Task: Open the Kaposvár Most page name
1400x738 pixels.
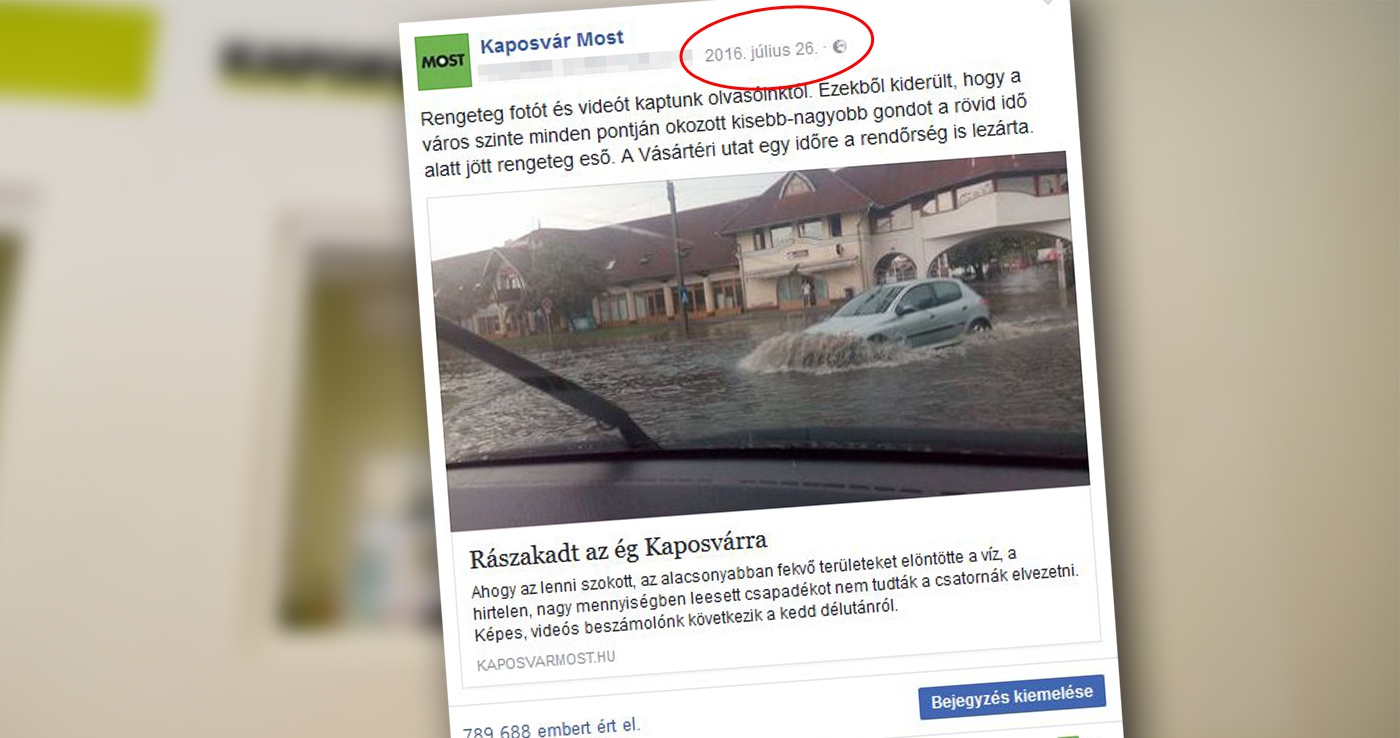Action: tap(551, 42)
